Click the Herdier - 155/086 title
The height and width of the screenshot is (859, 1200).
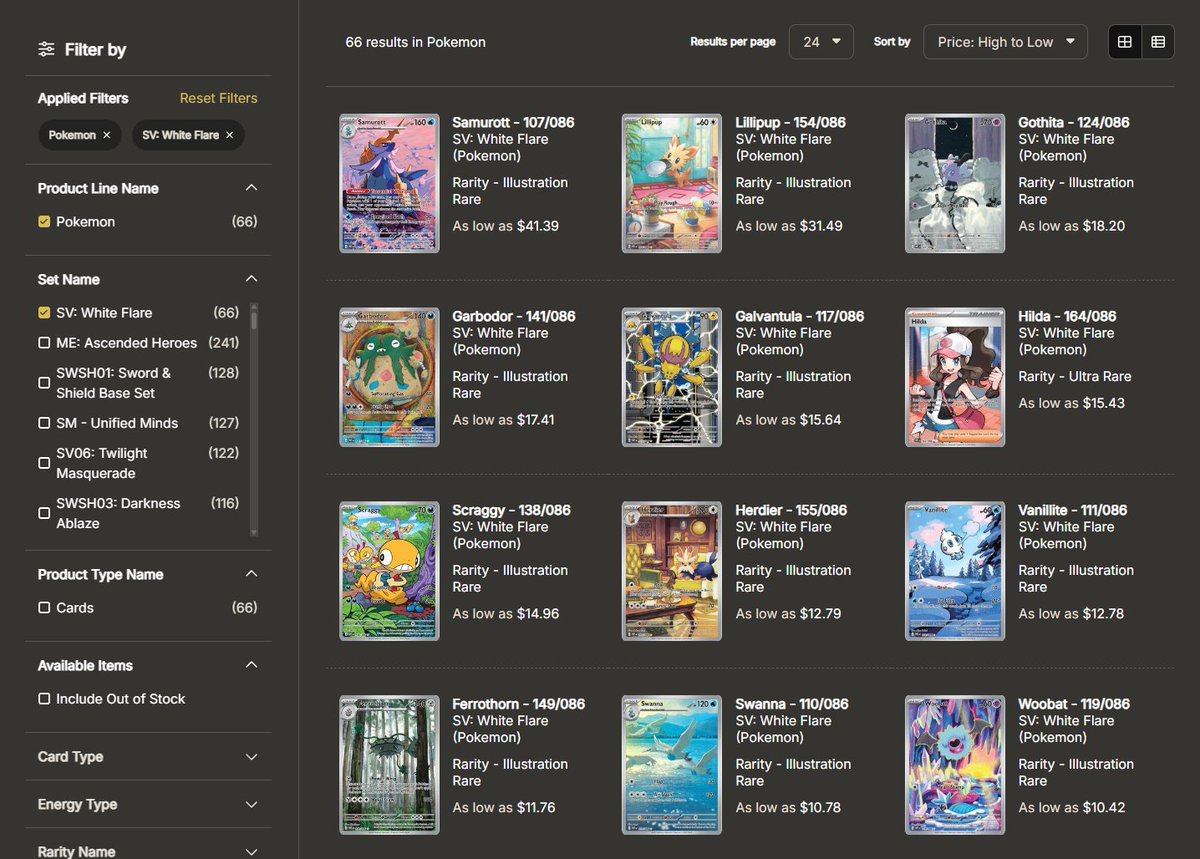tap(791, 510)
